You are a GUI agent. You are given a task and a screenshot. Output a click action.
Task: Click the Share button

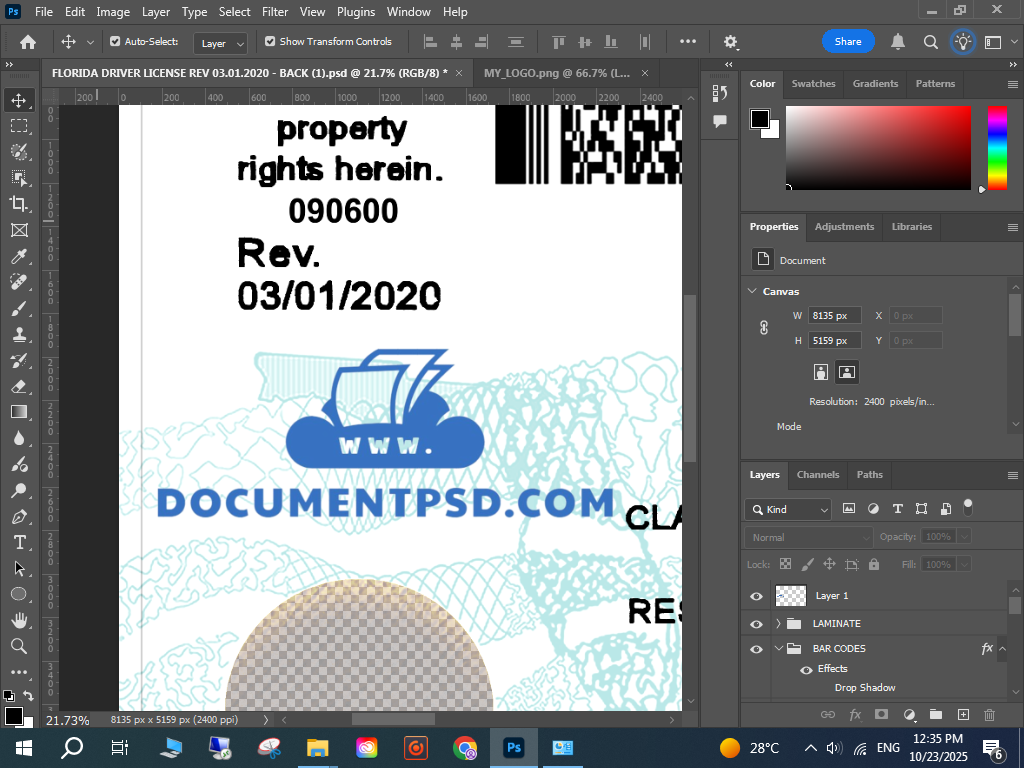(848, 42)
